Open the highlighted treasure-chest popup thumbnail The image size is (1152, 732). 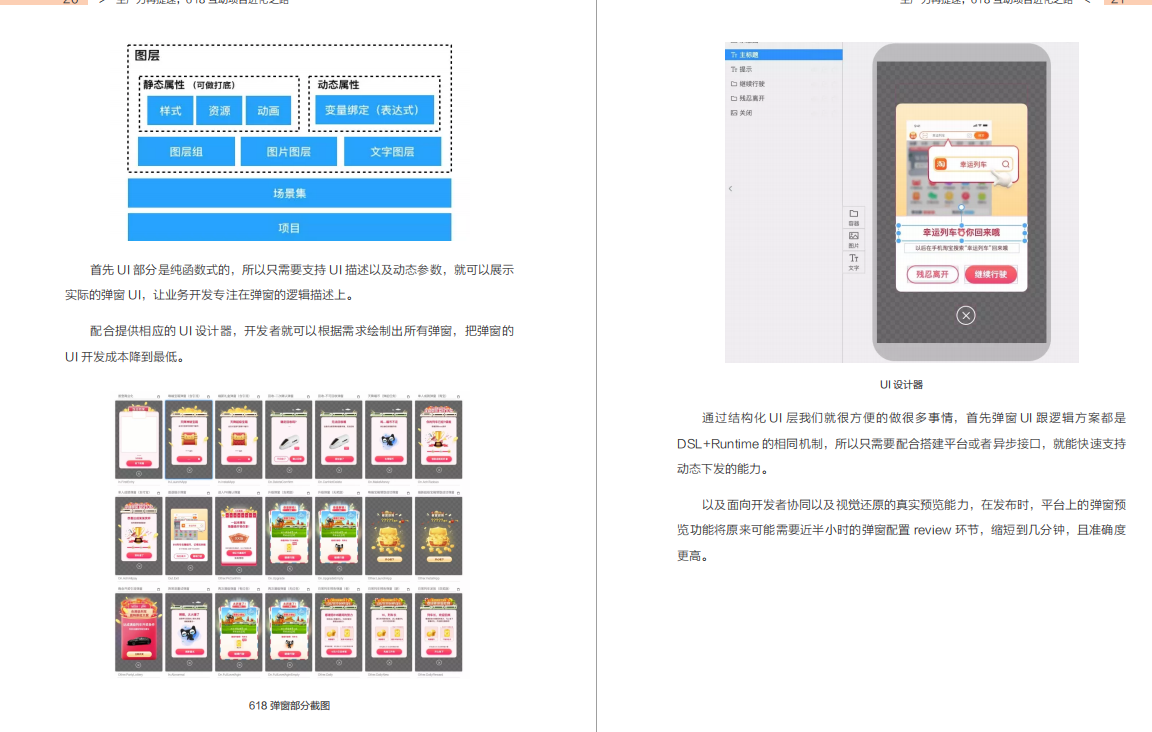(189, 439)
